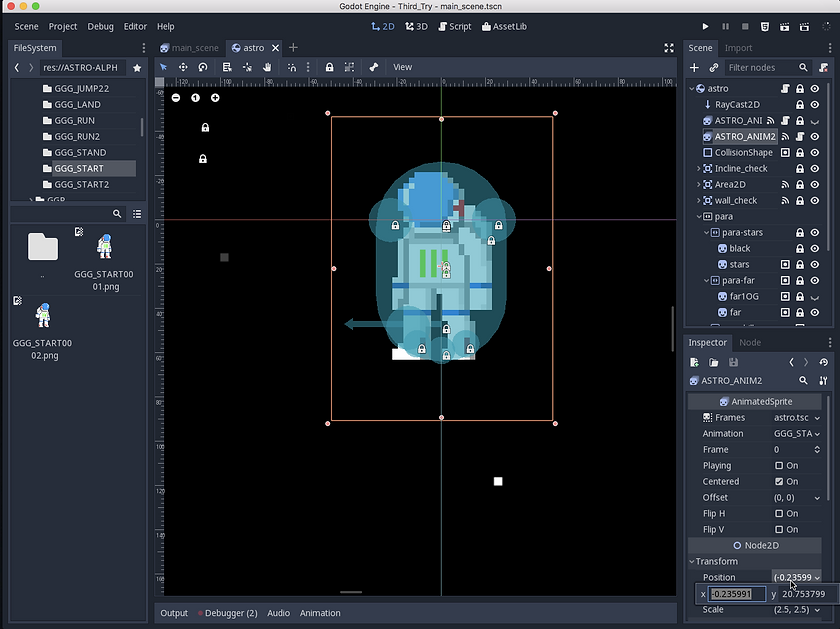Go back in FileSystem history
The image size is (840, 629).
coord(17,68)
